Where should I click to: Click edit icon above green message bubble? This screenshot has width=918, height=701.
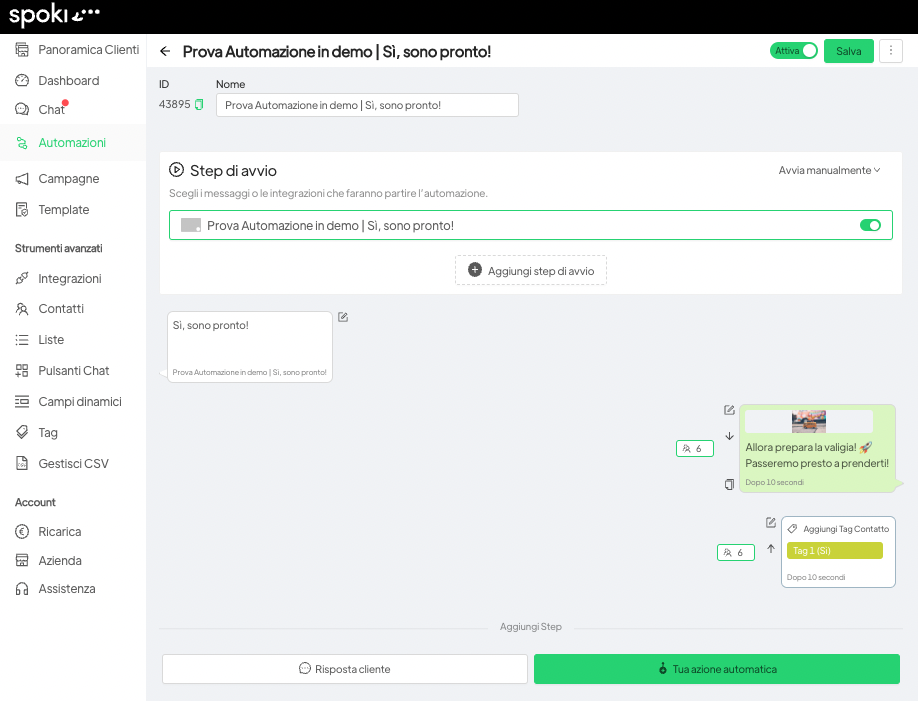click(x=729, y=410)
